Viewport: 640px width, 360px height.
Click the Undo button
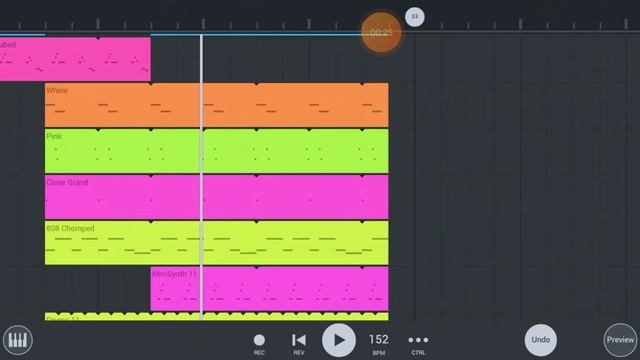(x=540, y=340)
